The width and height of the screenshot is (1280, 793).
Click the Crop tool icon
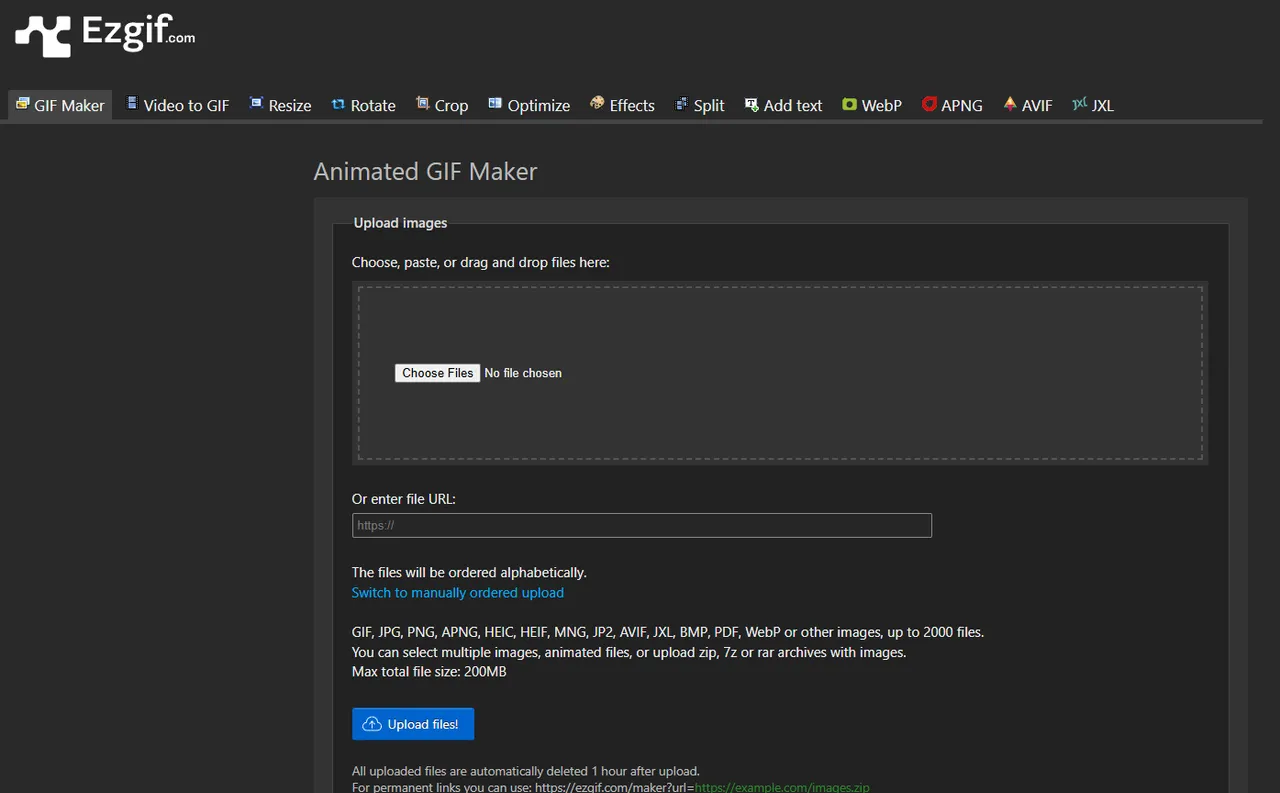coord(422,104)
